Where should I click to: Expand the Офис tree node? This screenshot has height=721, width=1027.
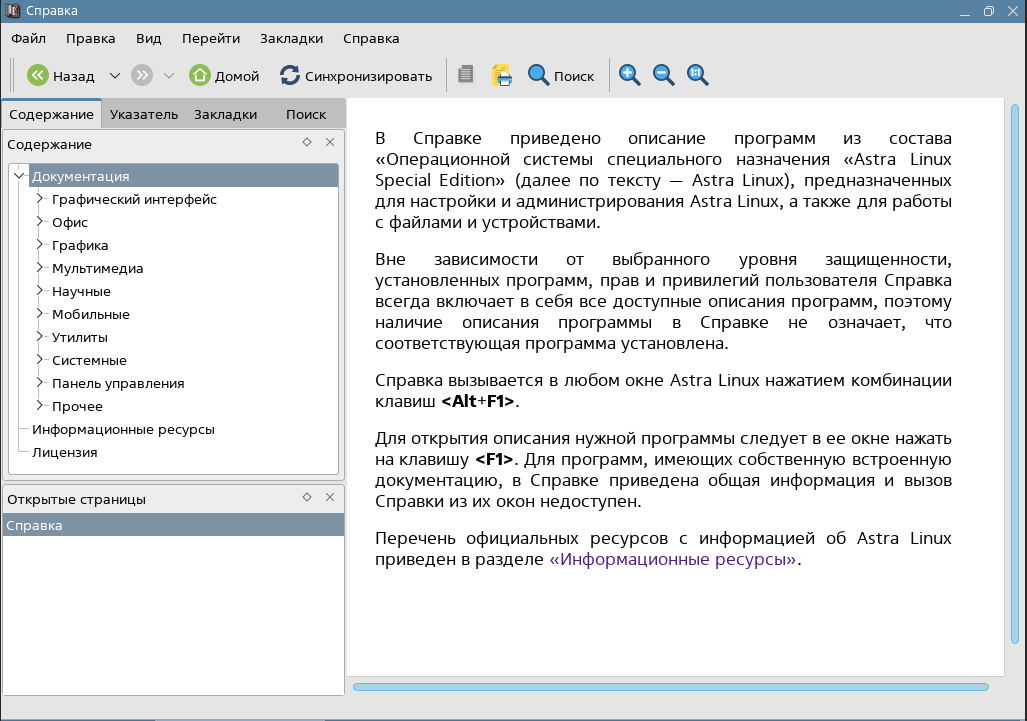point(39,221)
